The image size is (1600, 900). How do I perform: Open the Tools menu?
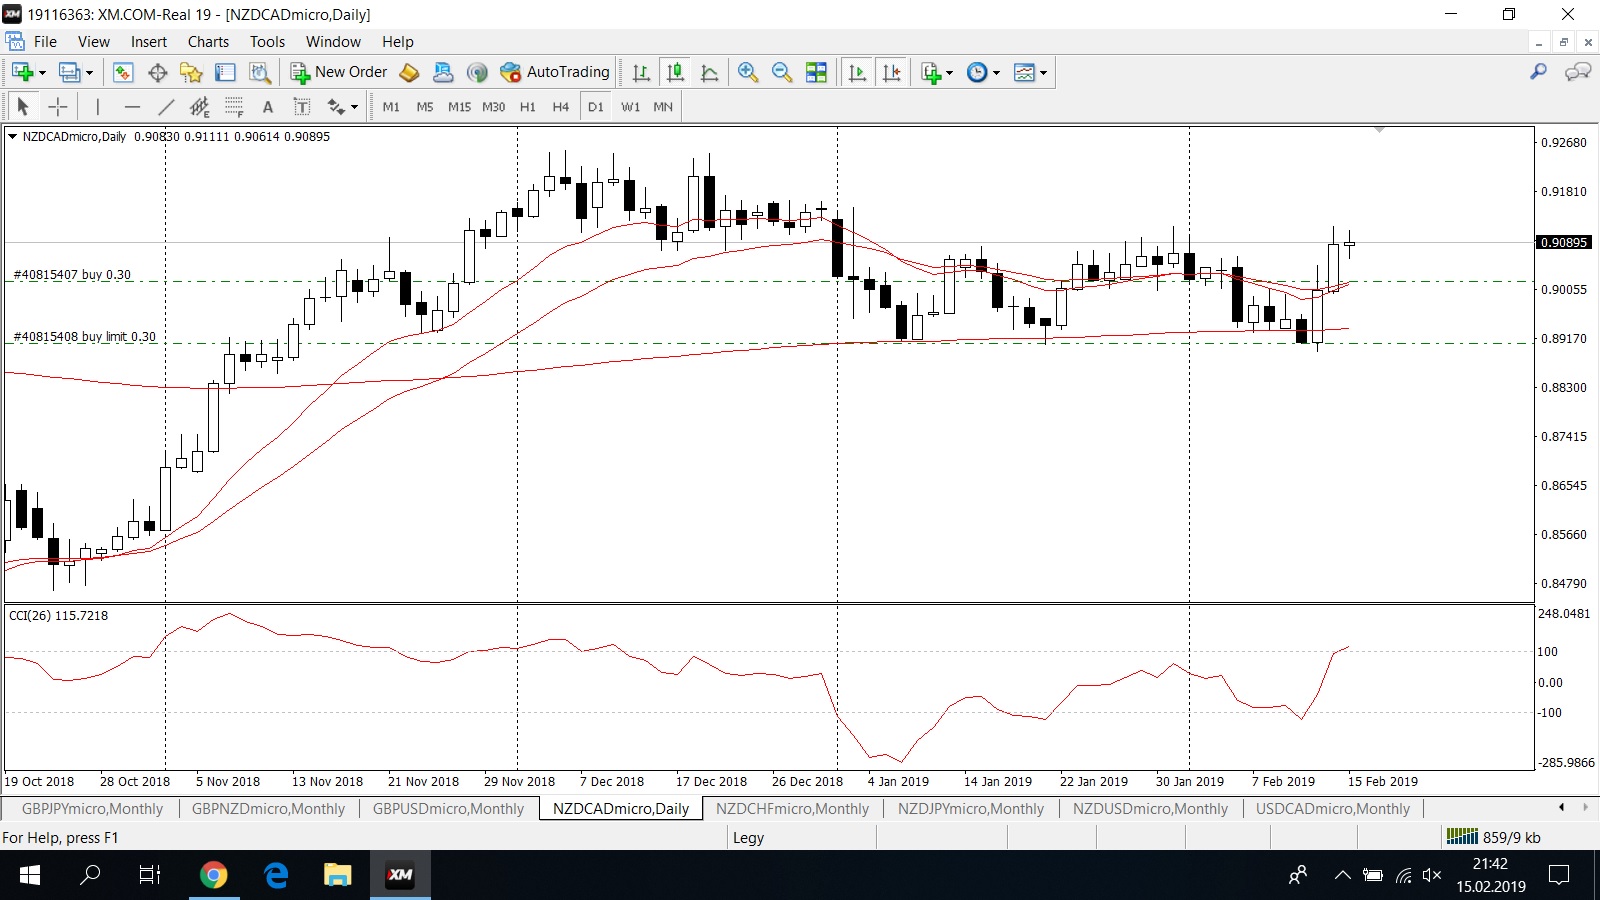tap(267, 42)
